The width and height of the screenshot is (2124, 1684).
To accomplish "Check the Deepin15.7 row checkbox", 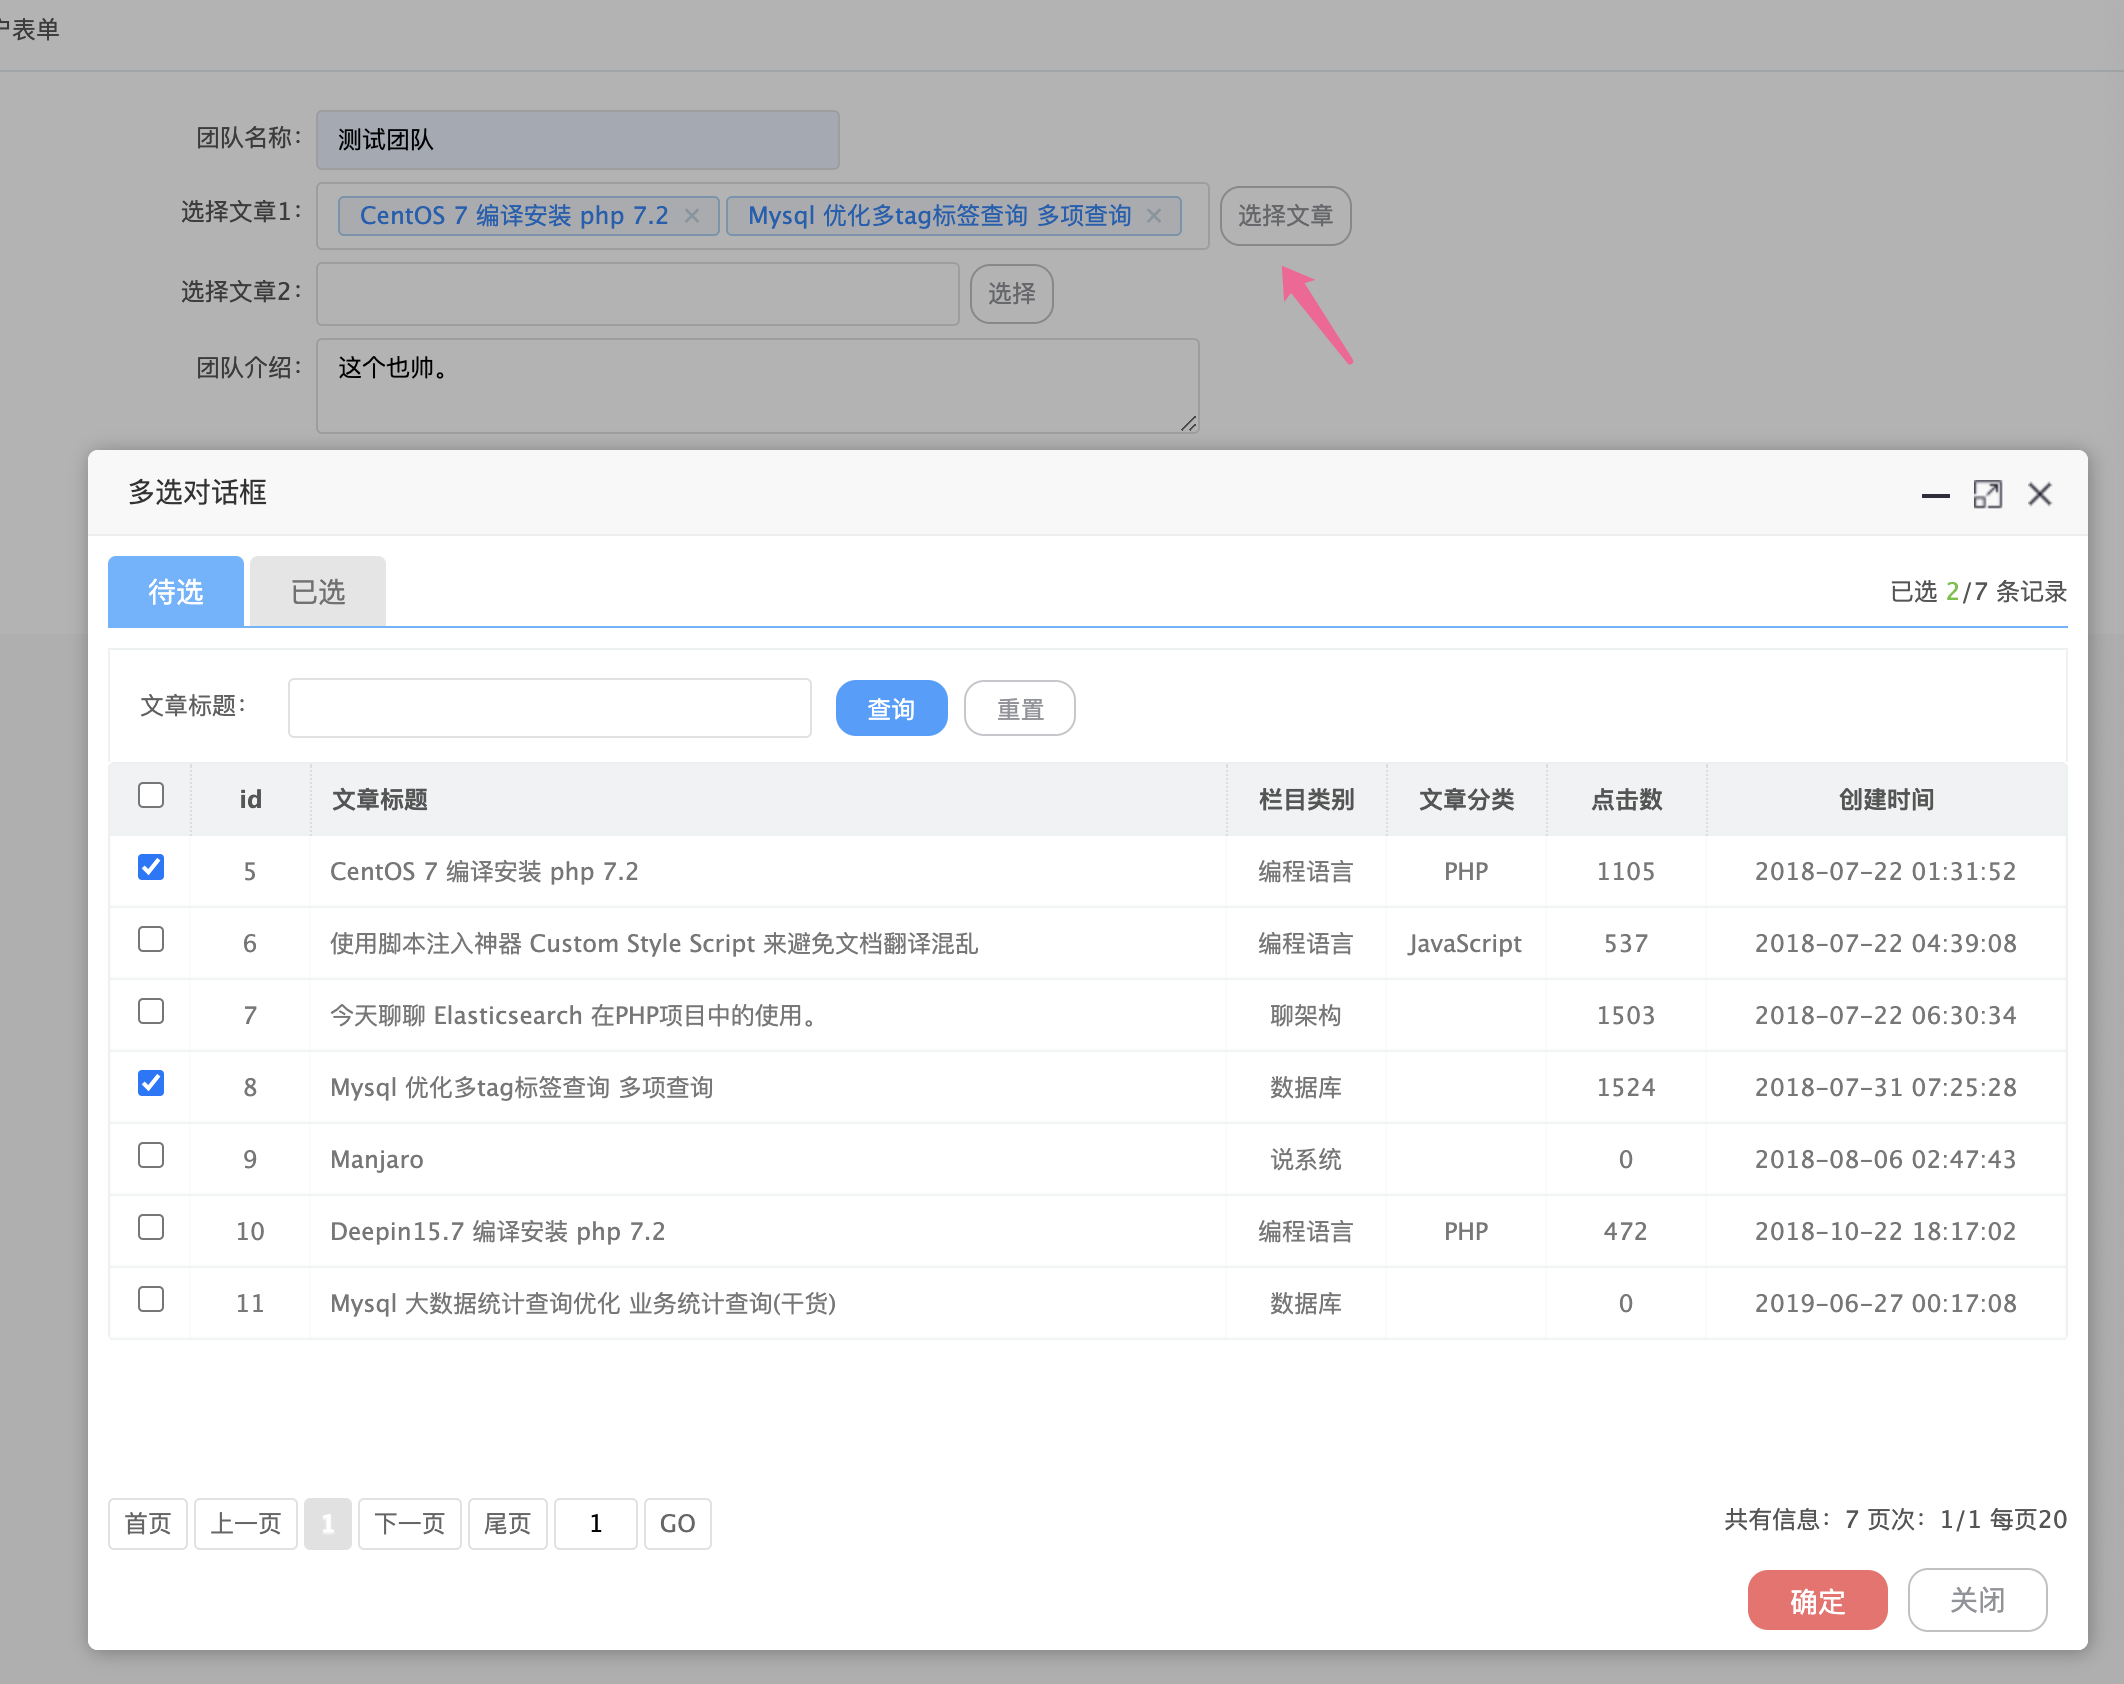I will tap(151, 1227).
